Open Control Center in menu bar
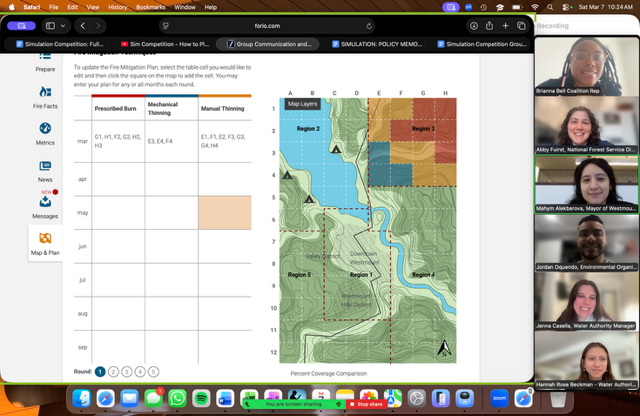The image size is (640, 416). pyautogui.click(x=567, y=7)
